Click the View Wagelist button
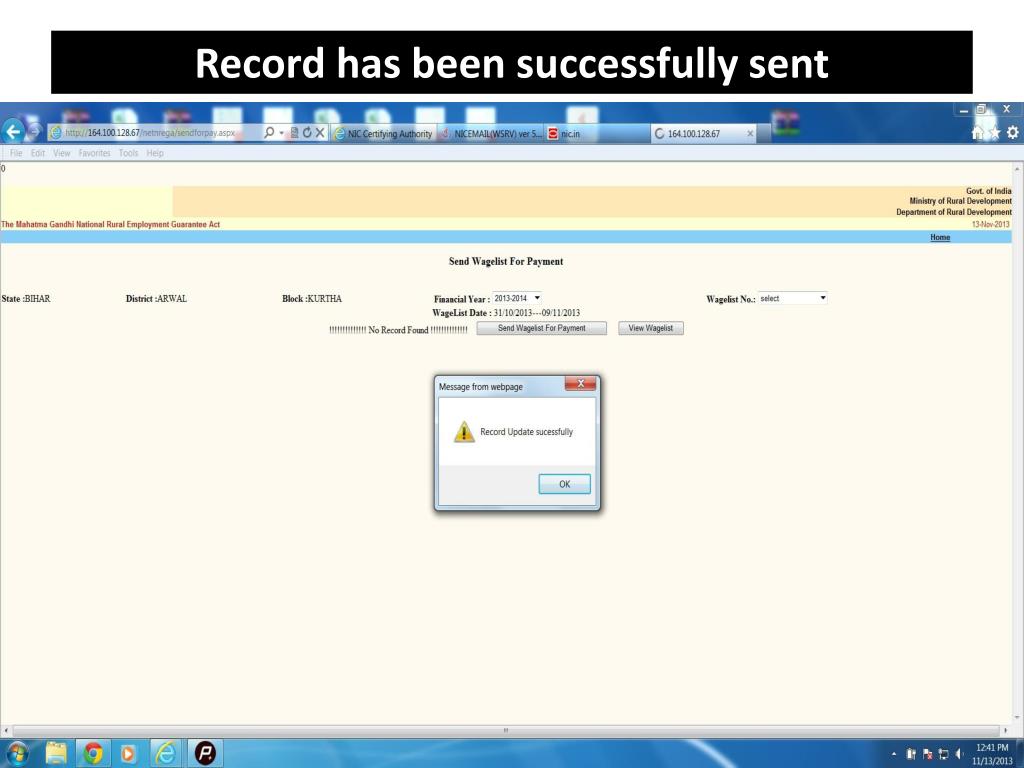 [x=650, y=328]
